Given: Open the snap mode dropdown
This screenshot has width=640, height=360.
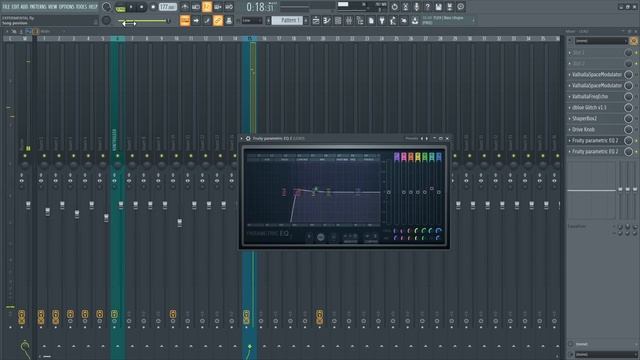Looking at the screenshot, I should click(251, 20).
